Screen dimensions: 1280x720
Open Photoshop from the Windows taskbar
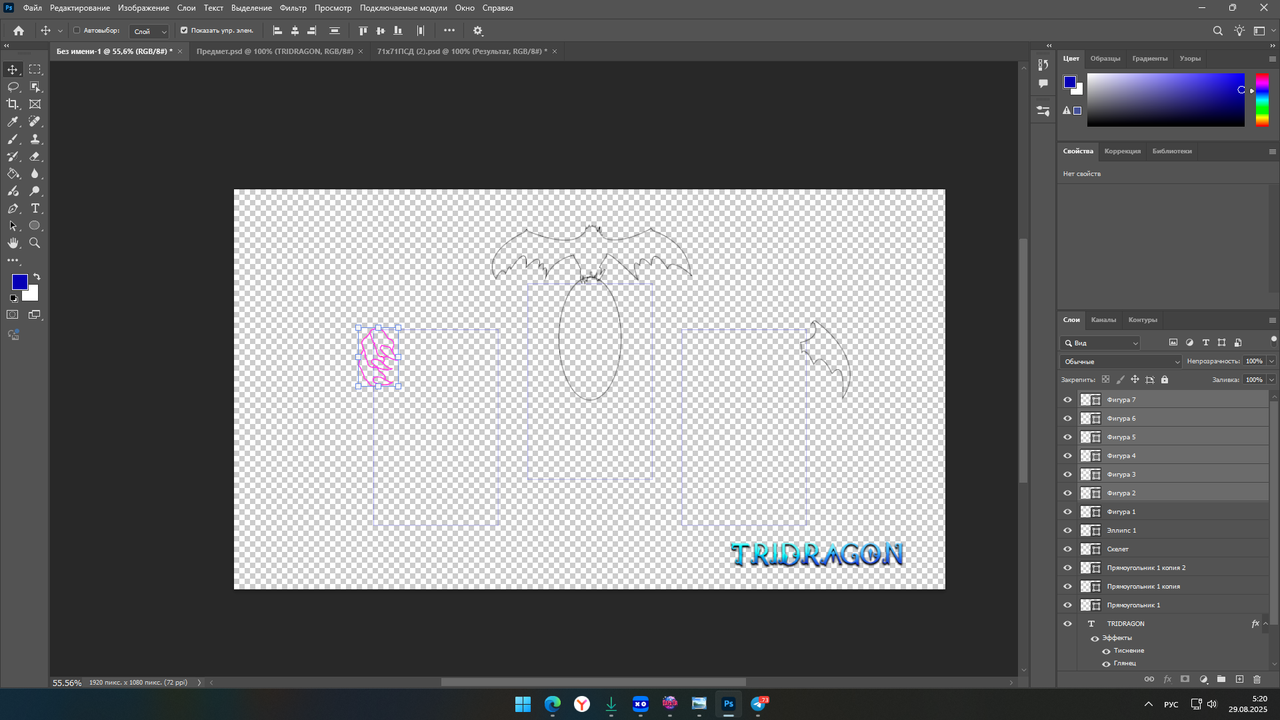coord(728,704)
